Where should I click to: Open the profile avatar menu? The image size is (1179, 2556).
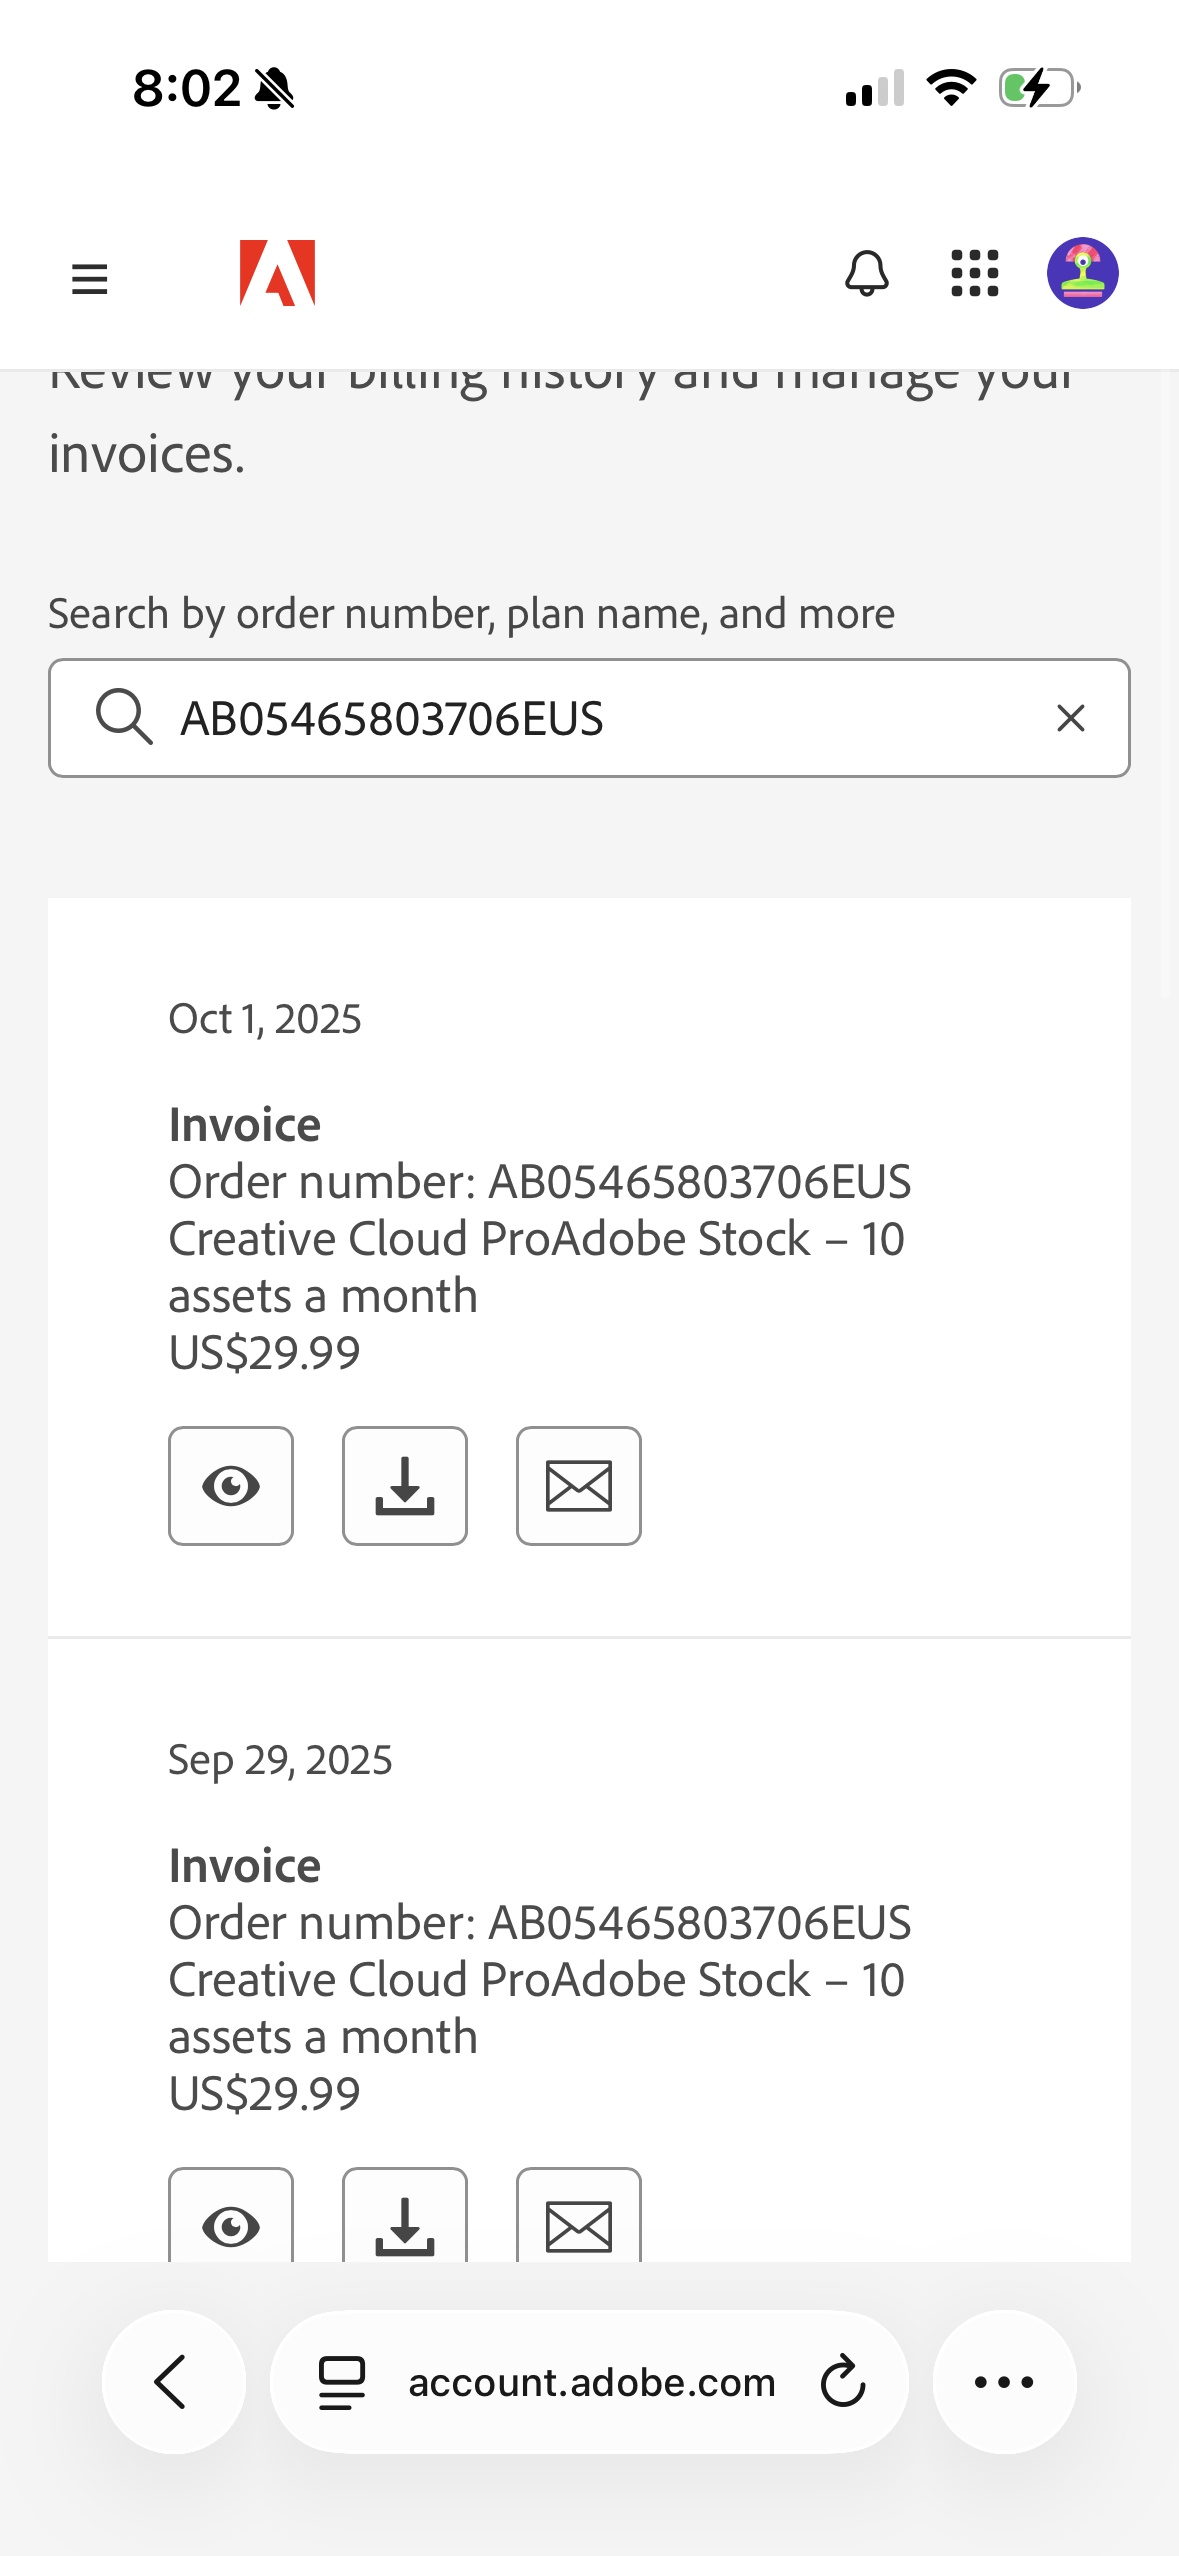click(x=1082, y=273)
